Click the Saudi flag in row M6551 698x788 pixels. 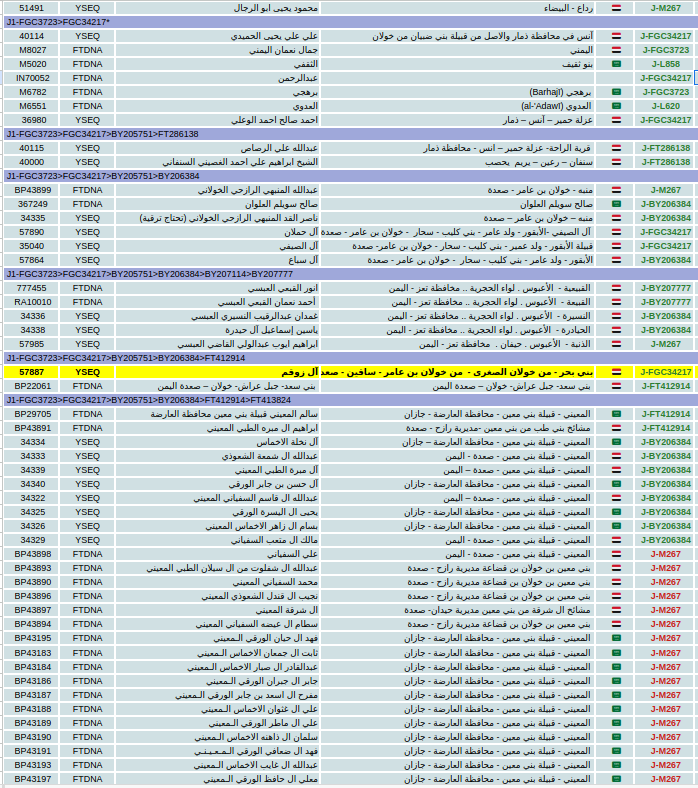click(x=616, y=106)
